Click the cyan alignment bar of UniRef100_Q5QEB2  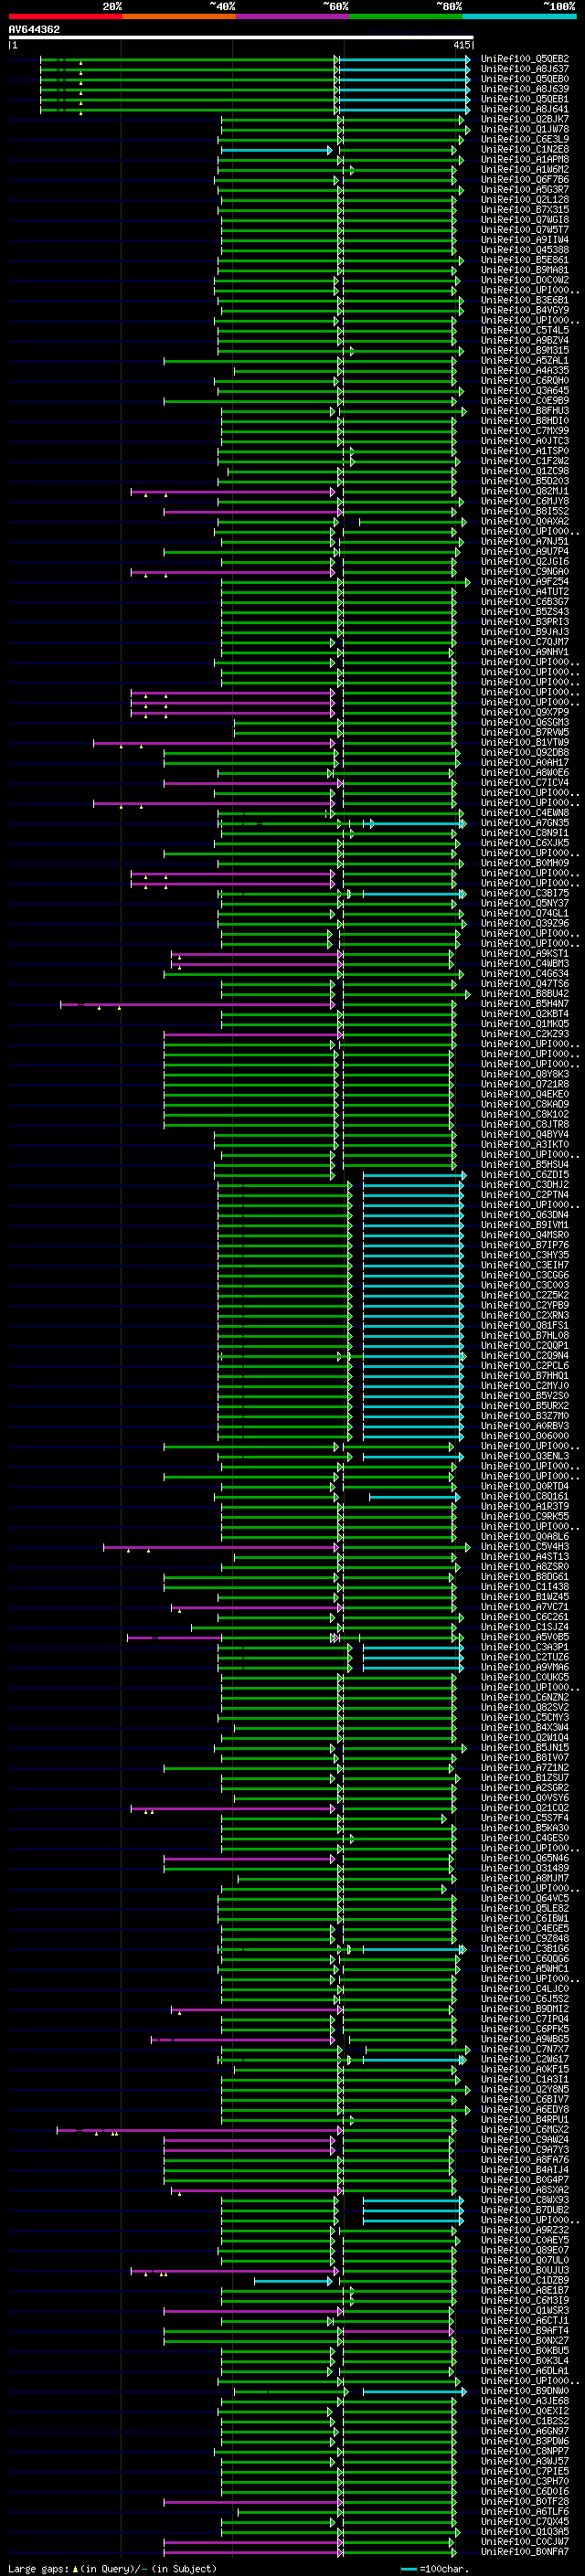tap(404, 60)
